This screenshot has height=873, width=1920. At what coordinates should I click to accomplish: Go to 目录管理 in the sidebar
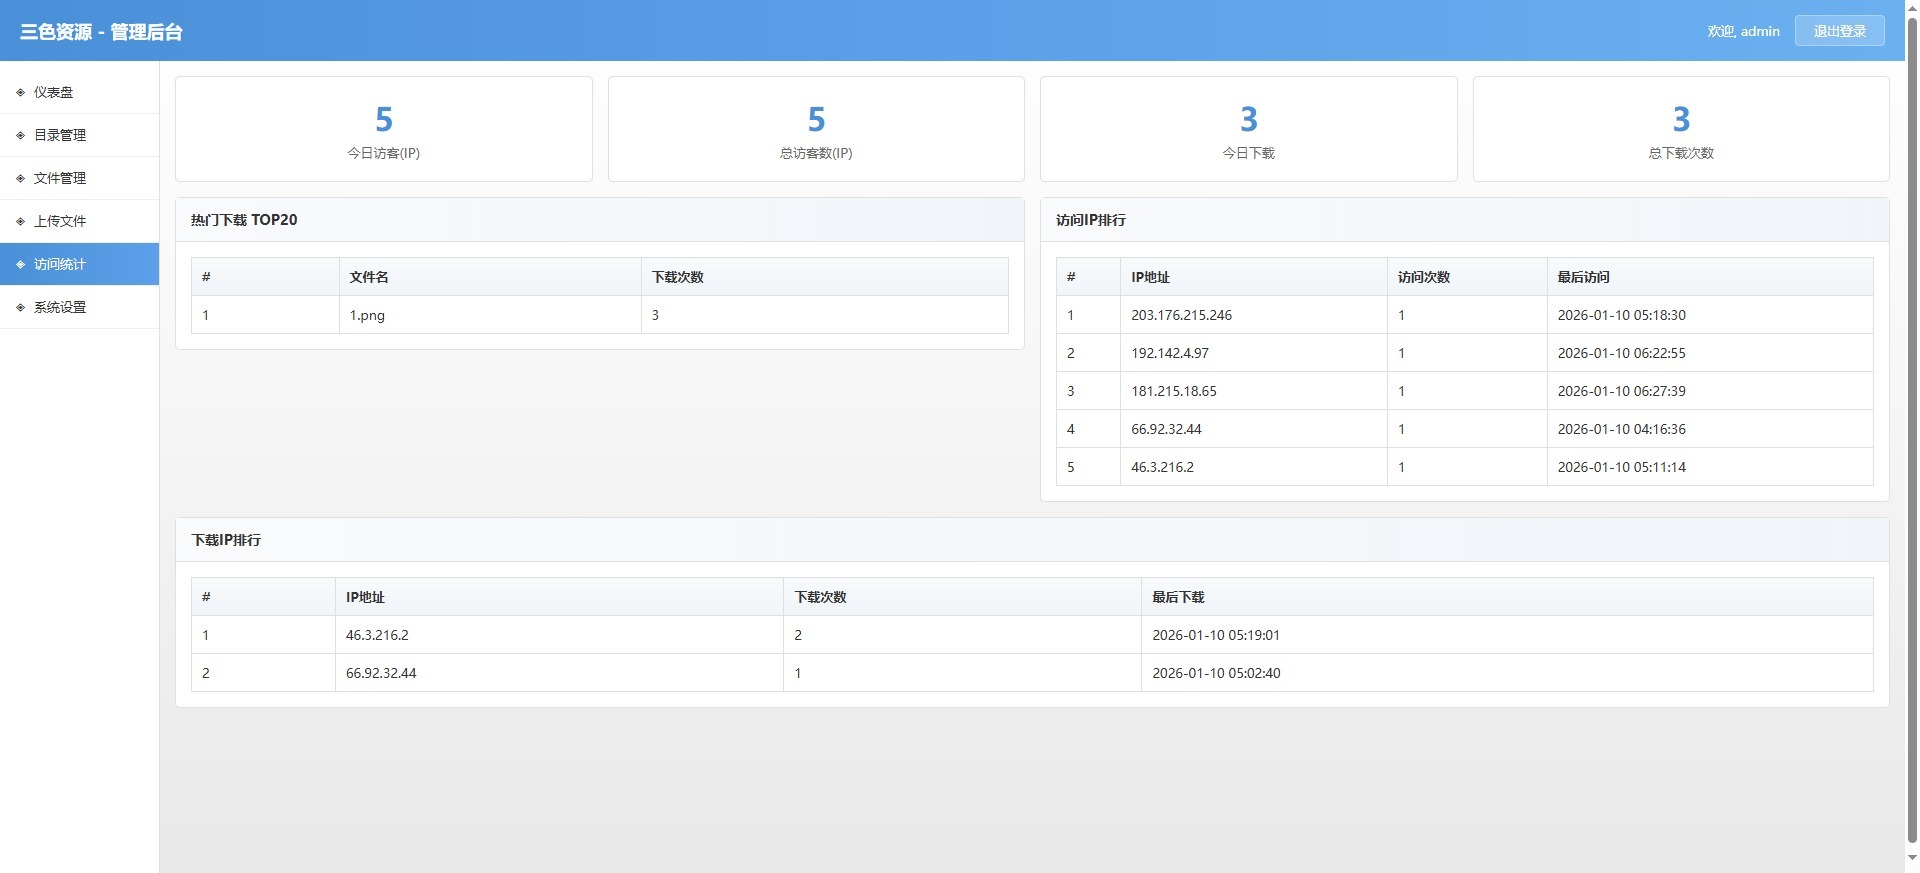[60, 135]
